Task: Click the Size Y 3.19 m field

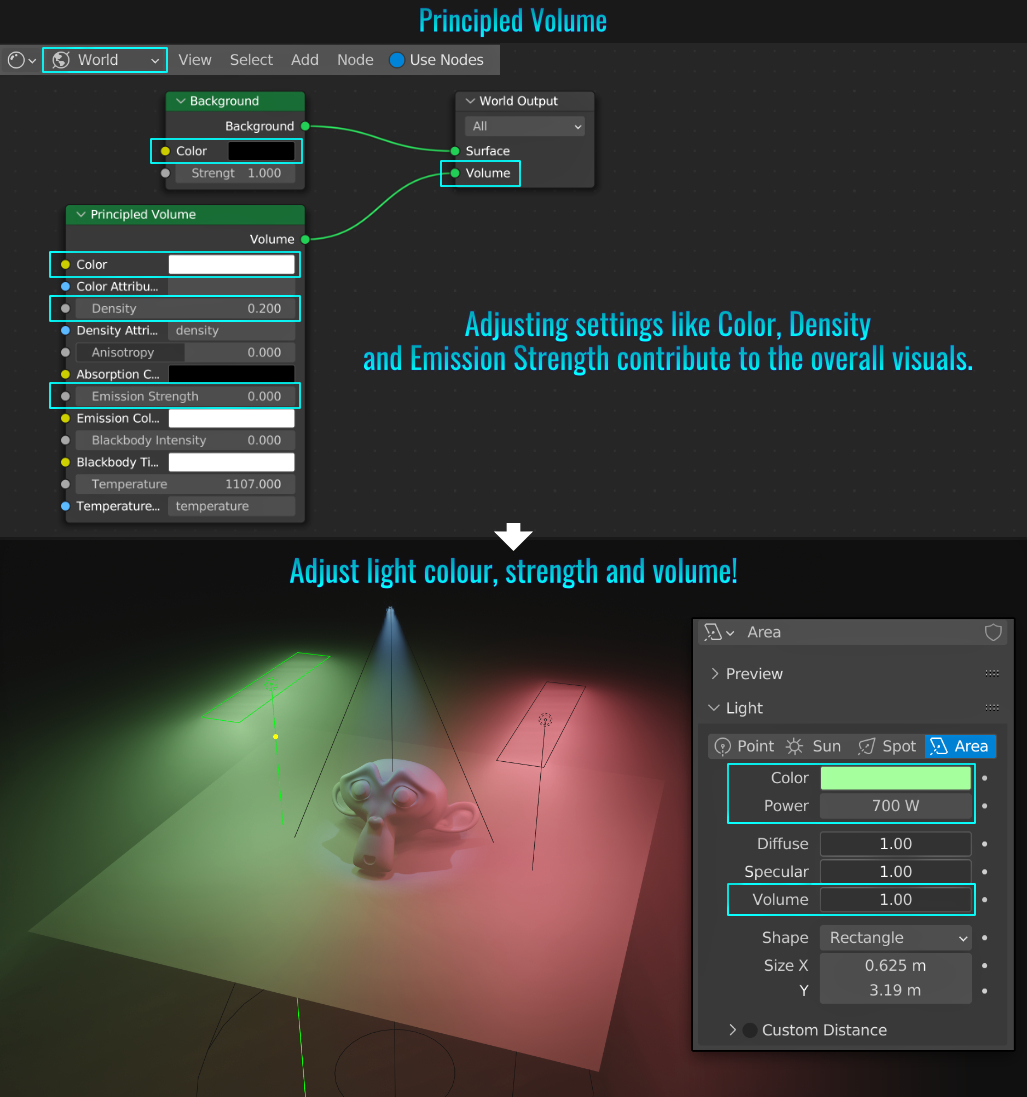Action: [x=895, y=991]
